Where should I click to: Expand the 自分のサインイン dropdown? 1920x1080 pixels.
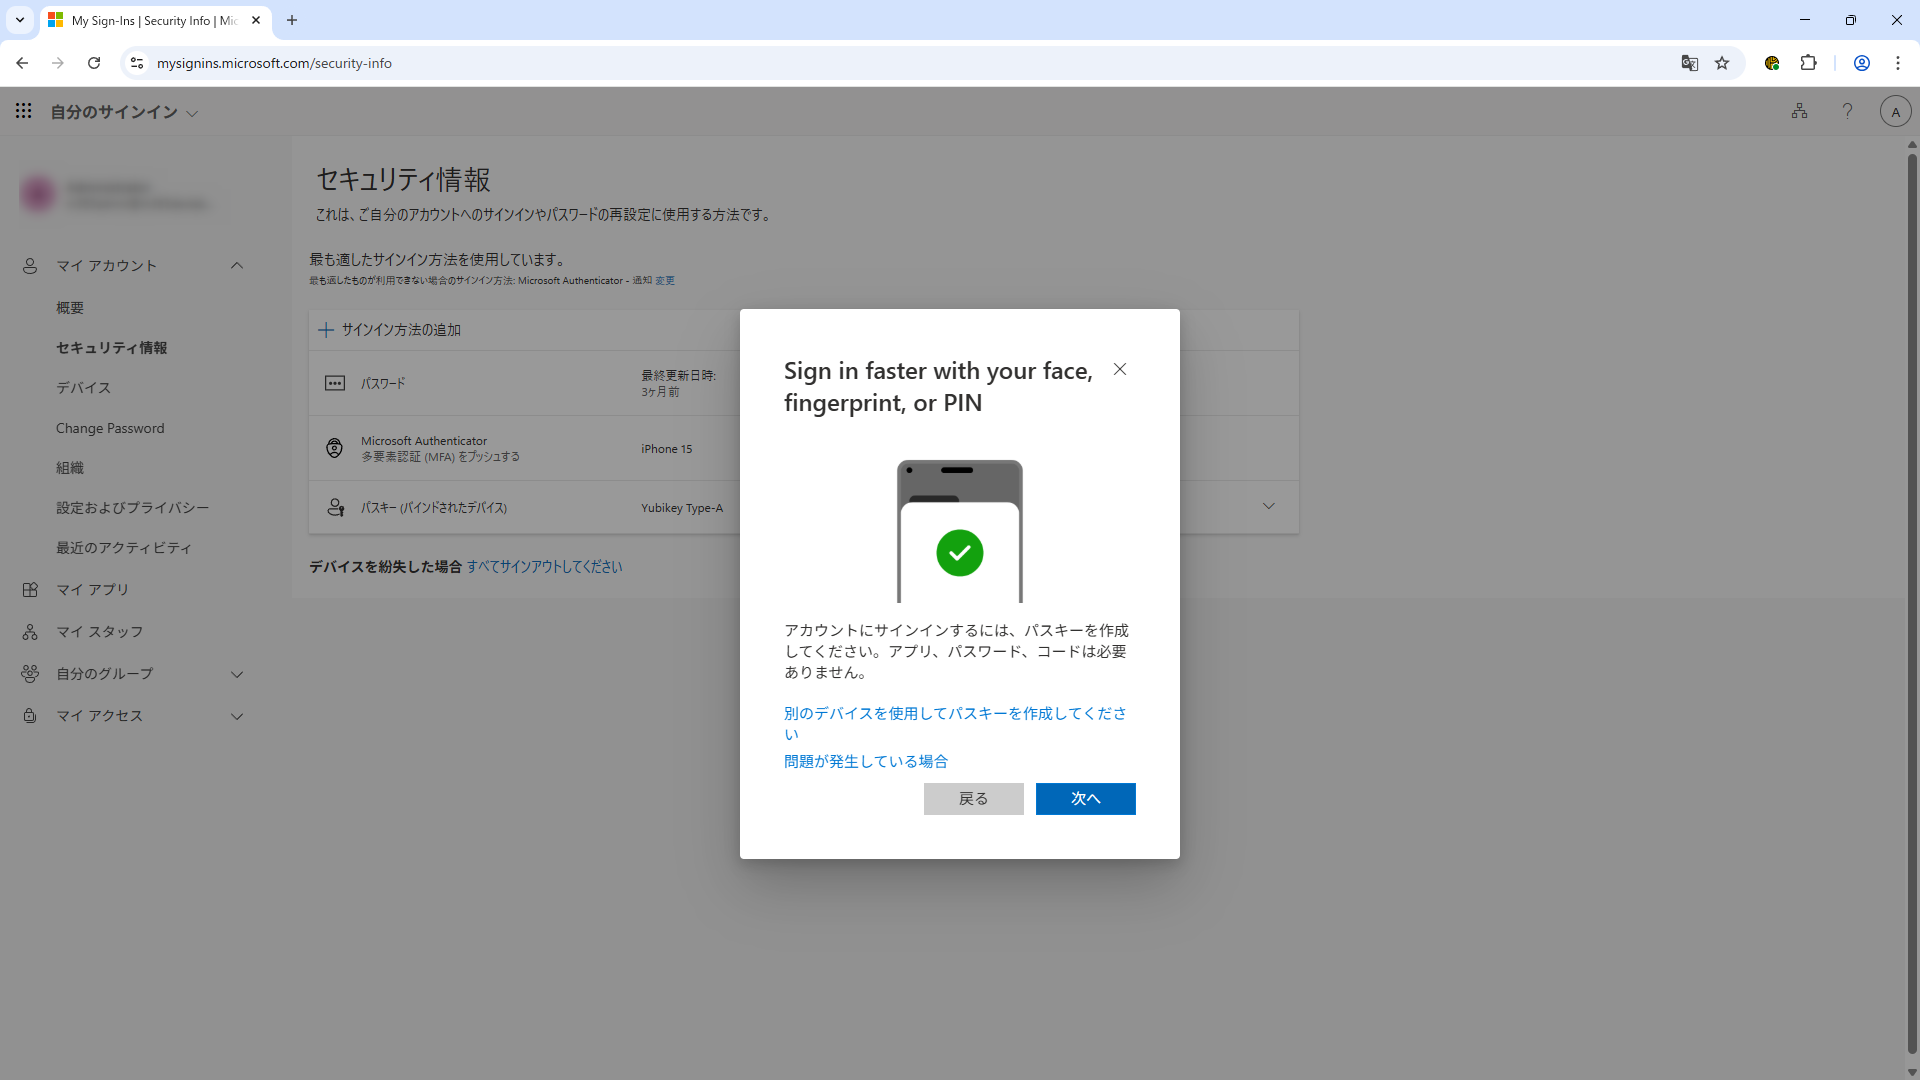pos(192,113)
